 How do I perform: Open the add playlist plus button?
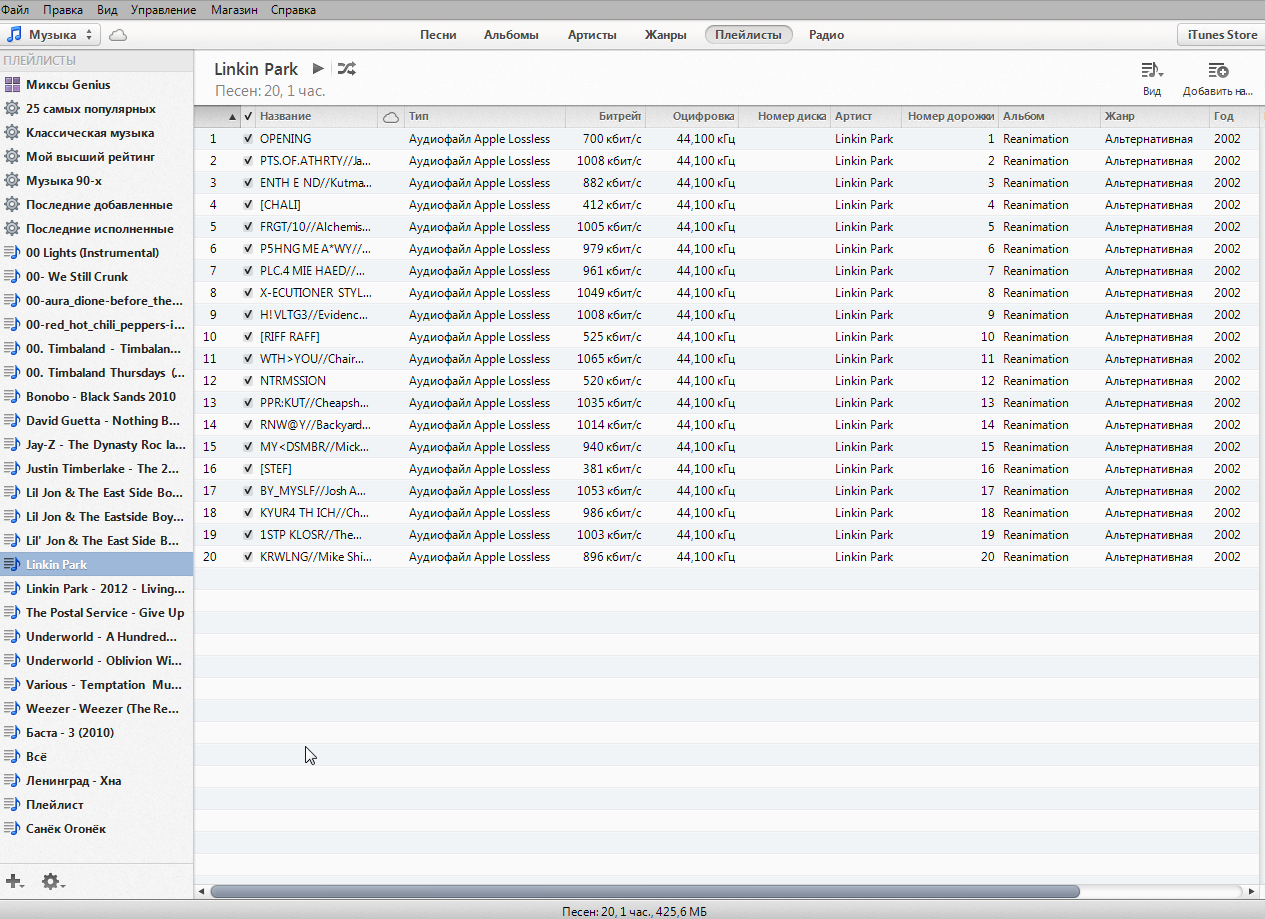(15, 882)
